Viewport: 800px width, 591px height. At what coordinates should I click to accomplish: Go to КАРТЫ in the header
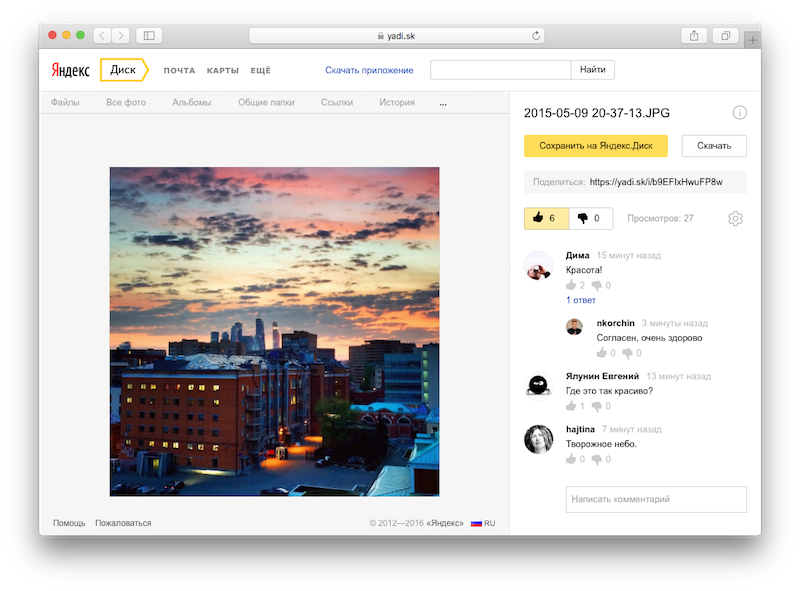(x=222, y=70)
